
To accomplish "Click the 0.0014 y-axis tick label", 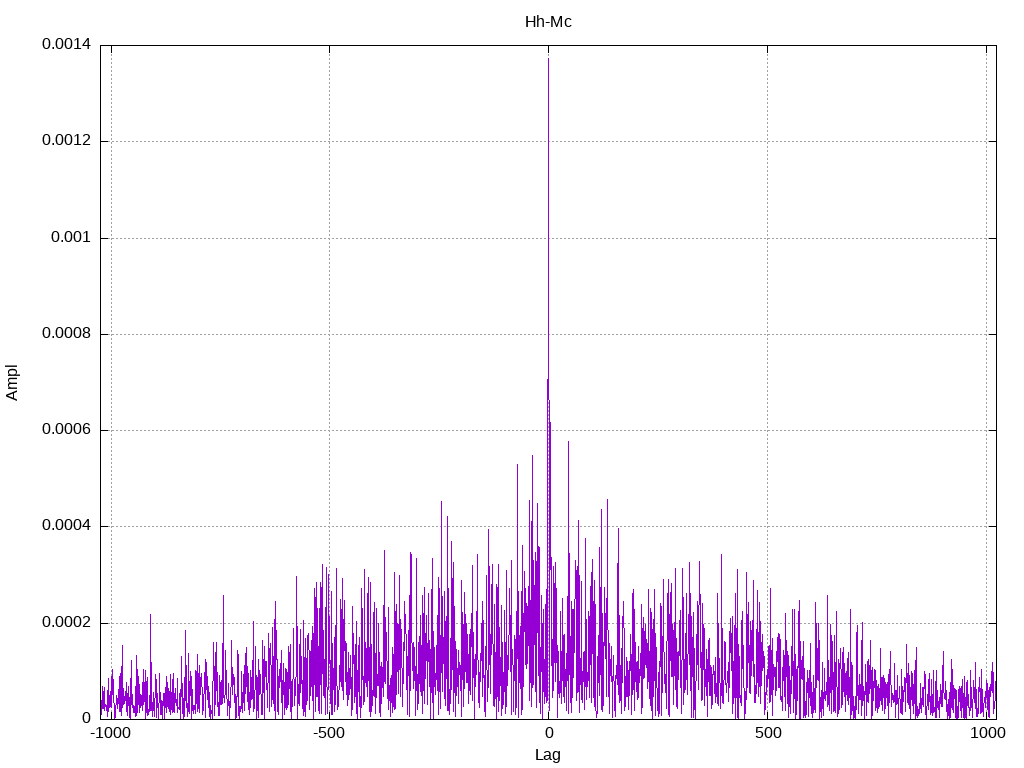I will click(67, 44).
